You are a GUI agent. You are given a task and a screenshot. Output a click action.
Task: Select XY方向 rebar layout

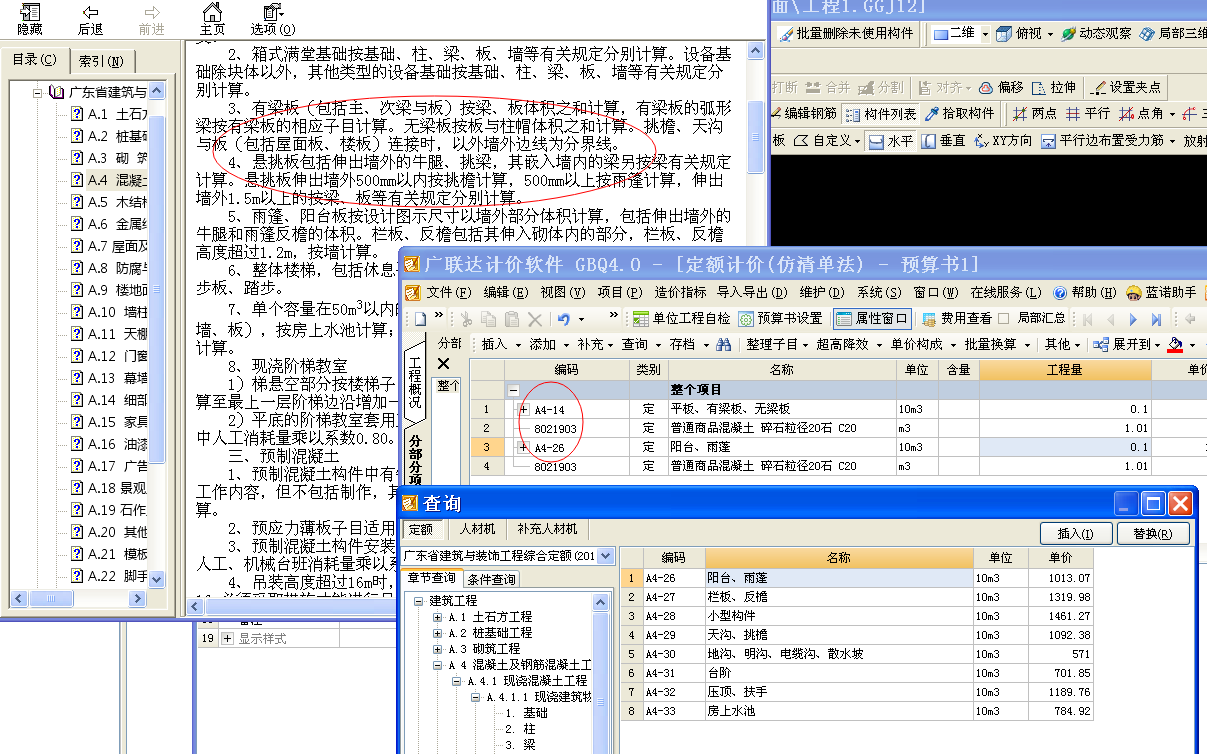click(x=1003, y=141)
